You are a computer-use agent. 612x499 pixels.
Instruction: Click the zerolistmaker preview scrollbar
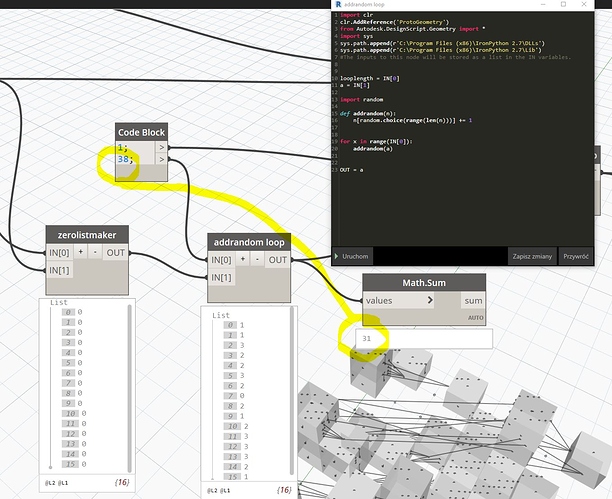[130, 388]
